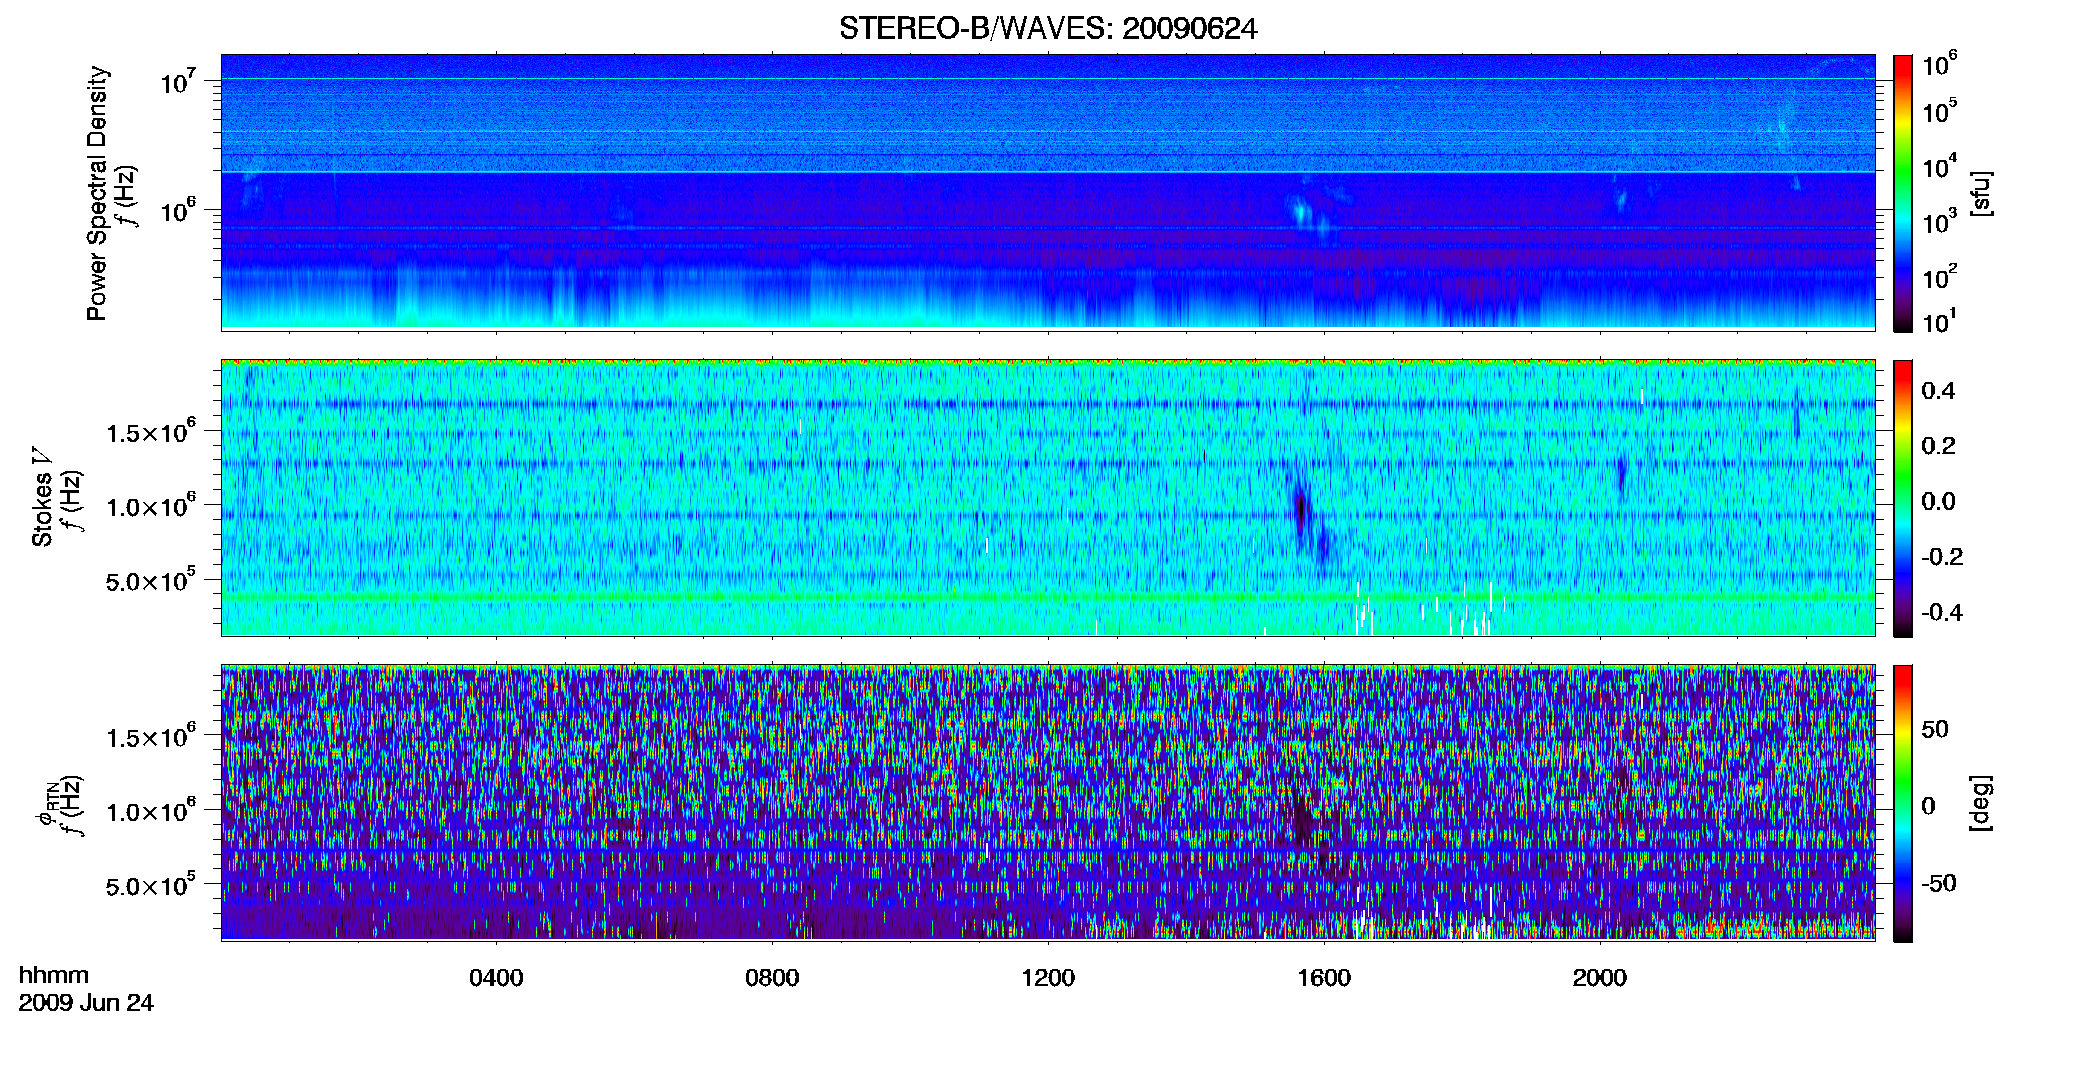The image size is (2096, 1080).
Task: Click the plot title STEREO-B/WAVES: 20090624
Action: (1047, 28)
